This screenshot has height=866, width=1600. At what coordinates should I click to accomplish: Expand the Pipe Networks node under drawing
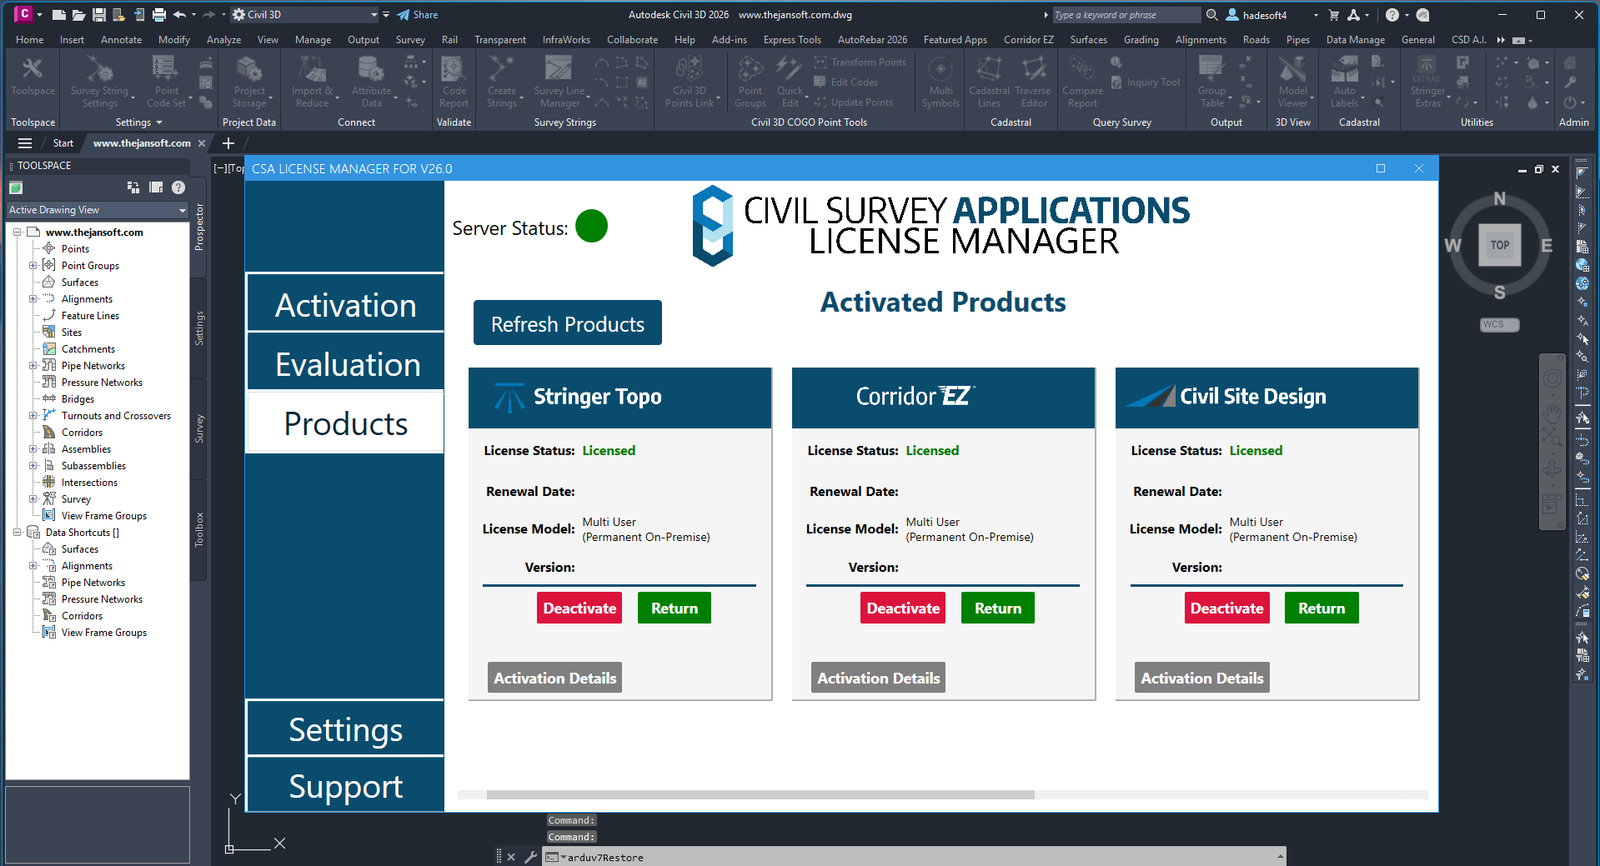click(33, 366)
